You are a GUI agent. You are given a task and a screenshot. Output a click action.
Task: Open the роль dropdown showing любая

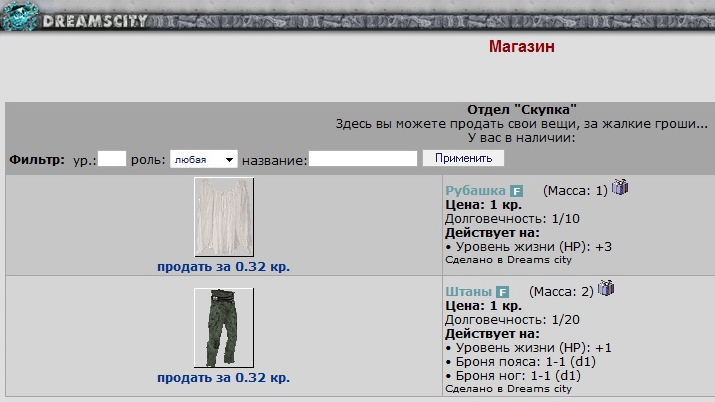coord(204,159)
